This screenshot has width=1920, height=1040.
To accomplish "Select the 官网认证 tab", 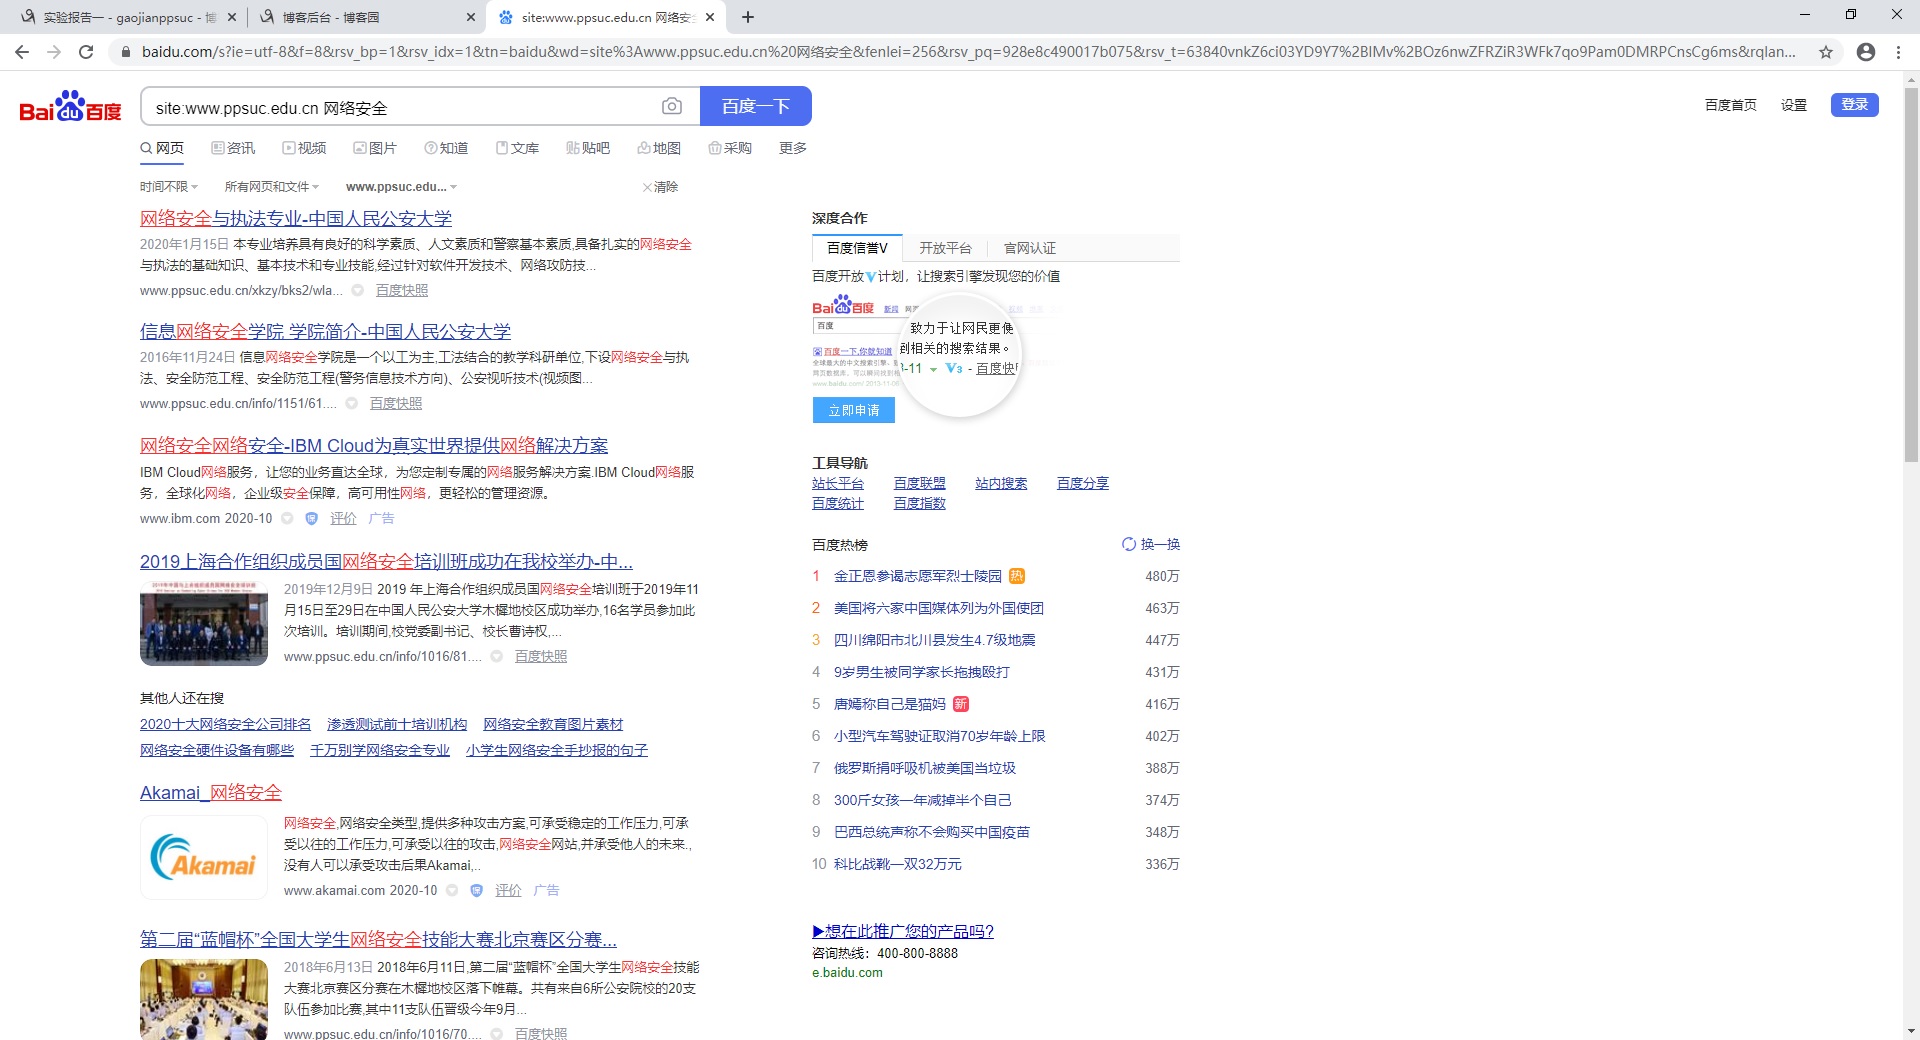I will [x=1029, y=248].
